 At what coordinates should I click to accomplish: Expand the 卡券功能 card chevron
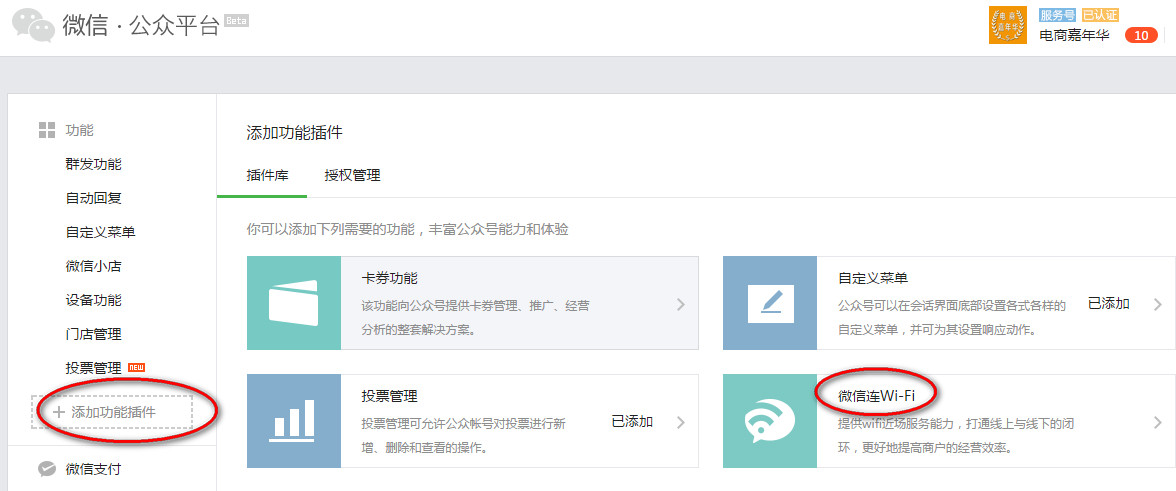[680, 304]
